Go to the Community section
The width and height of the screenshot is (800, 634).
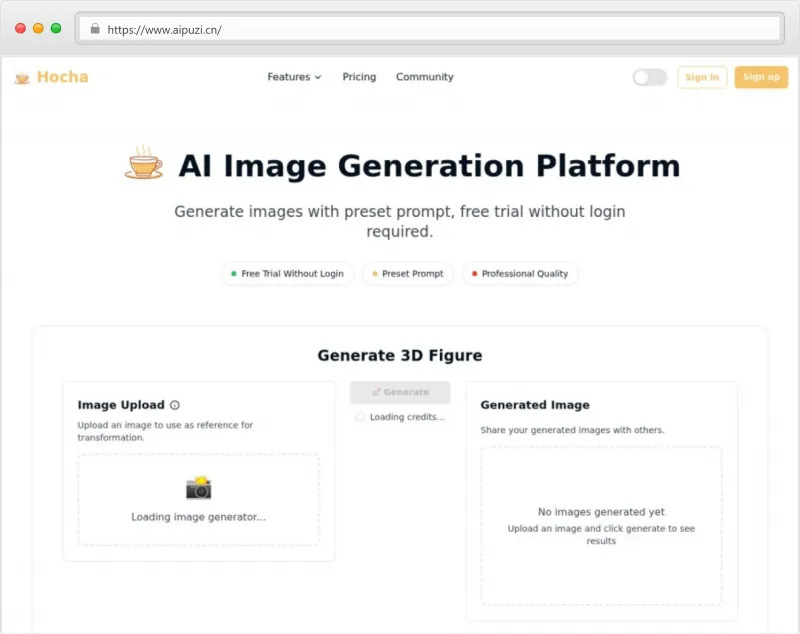(424, 77)
